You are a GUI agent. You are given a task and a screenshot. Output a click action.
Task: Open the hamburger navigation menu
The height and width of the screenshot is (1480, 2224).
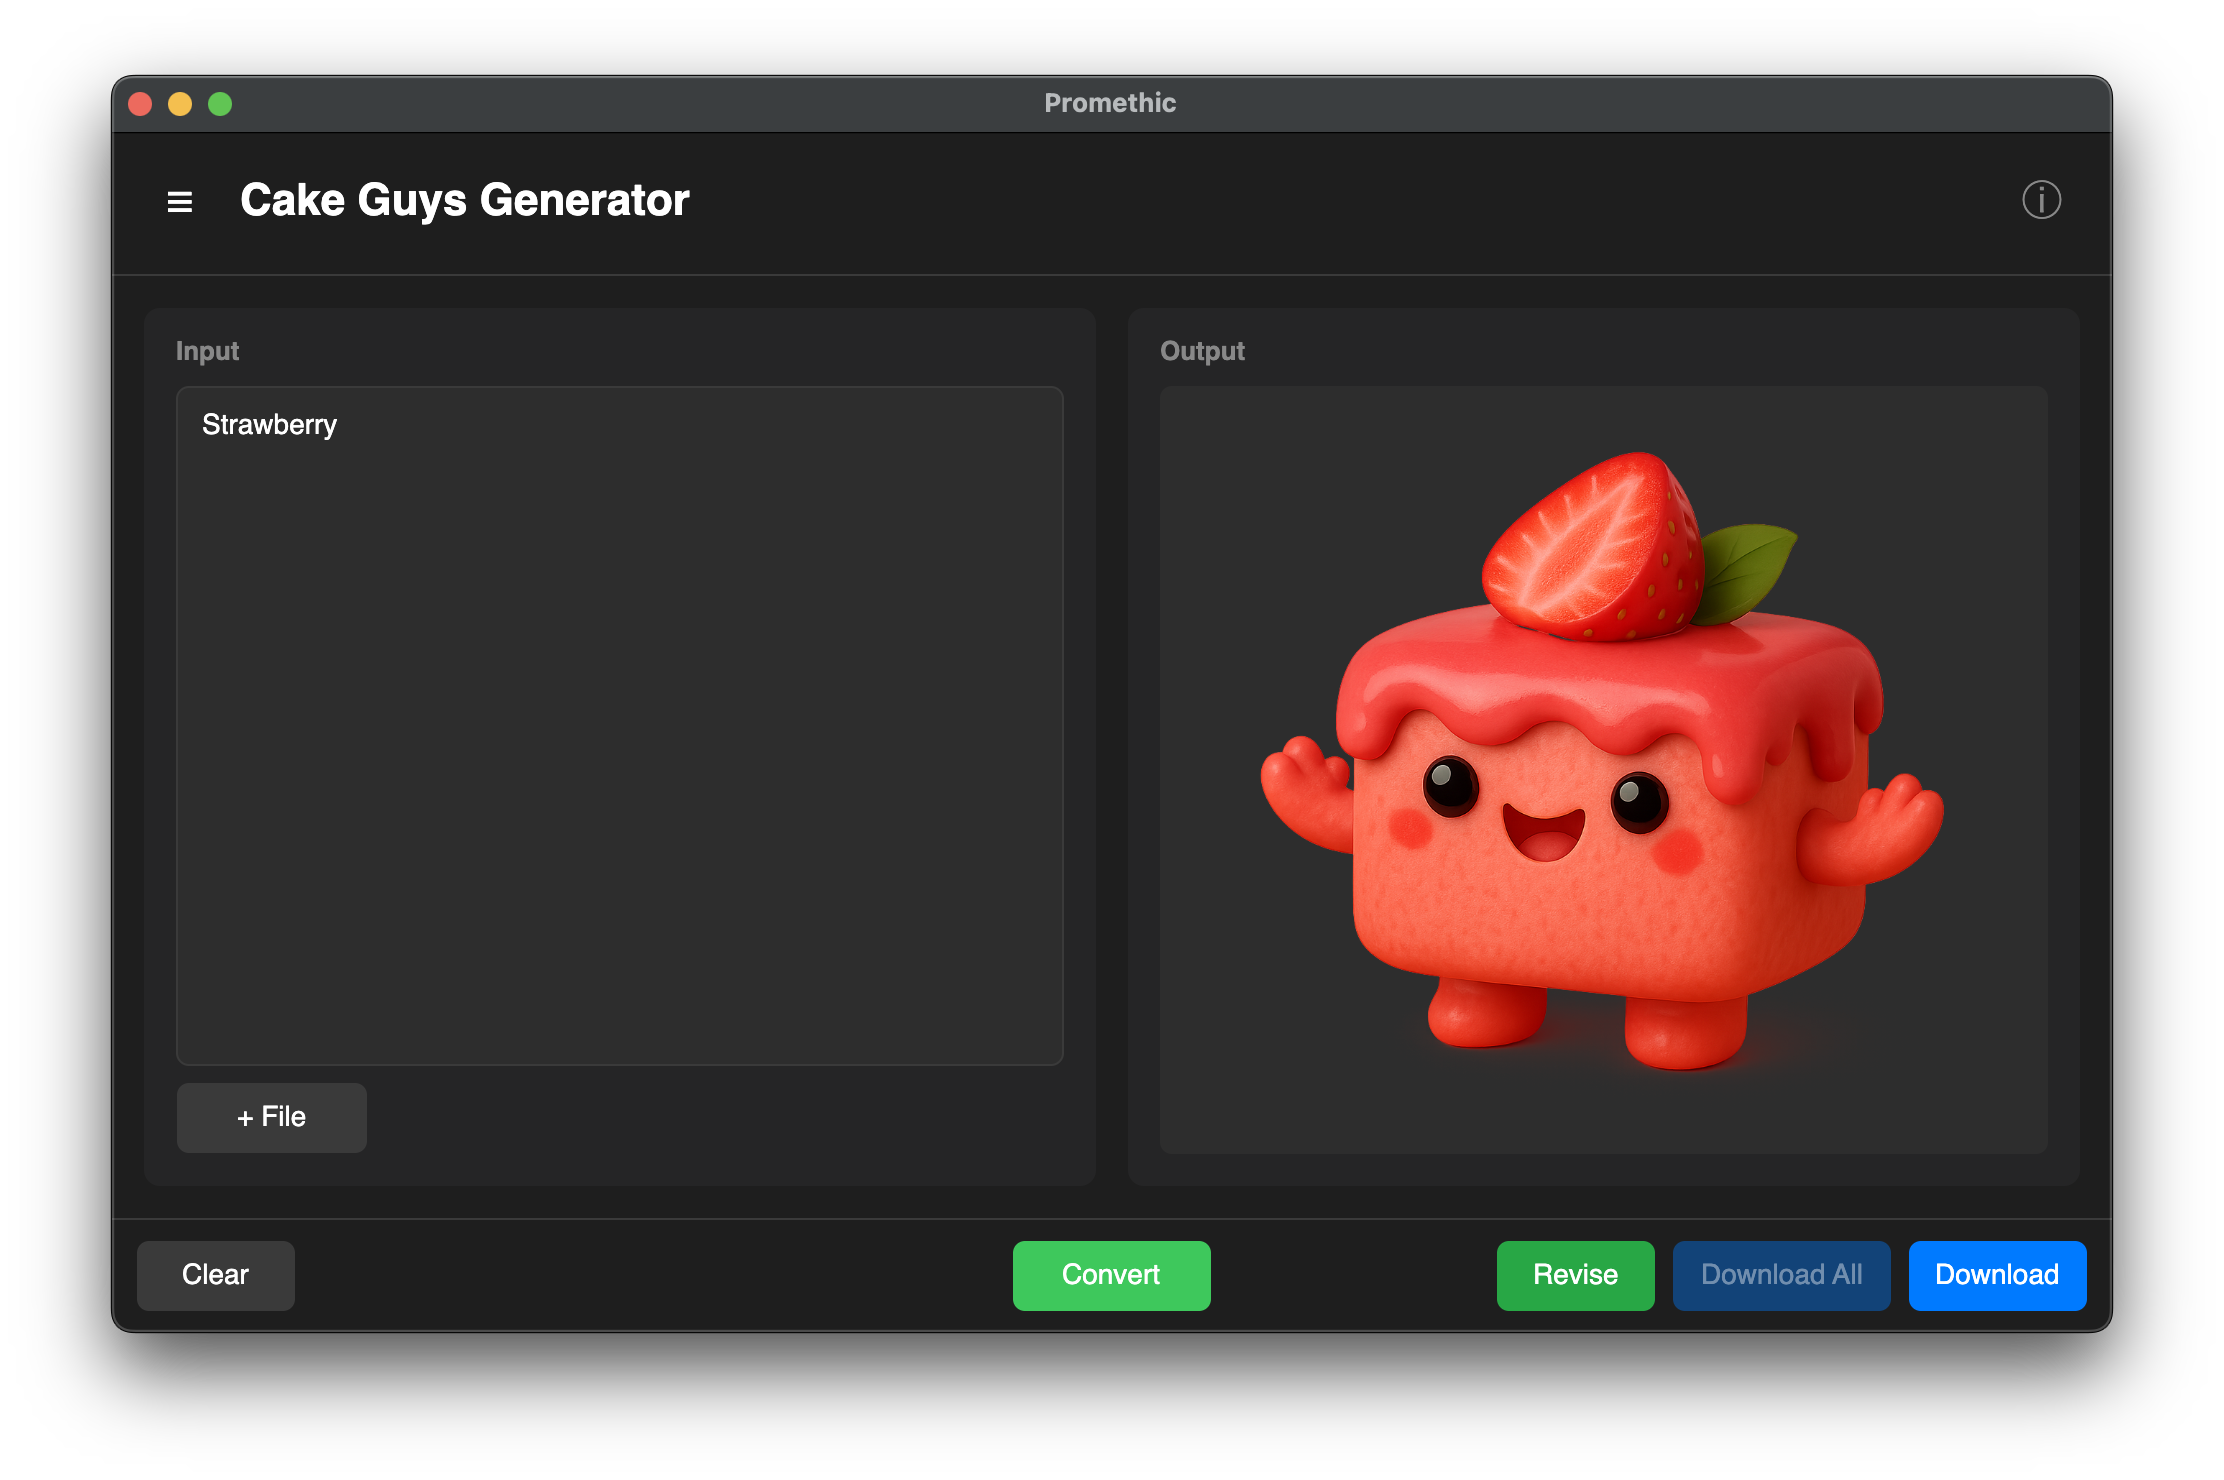180,201
